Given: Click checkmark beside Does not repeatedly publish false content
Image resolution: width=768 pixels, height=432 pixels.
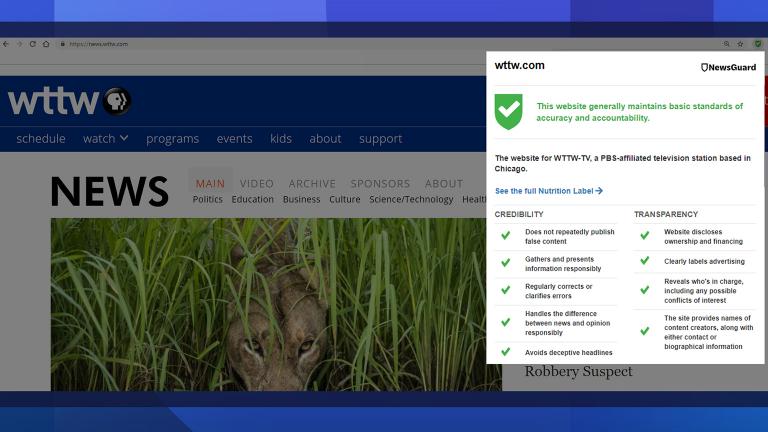Looking at the screenshot, I should [505, 236].
